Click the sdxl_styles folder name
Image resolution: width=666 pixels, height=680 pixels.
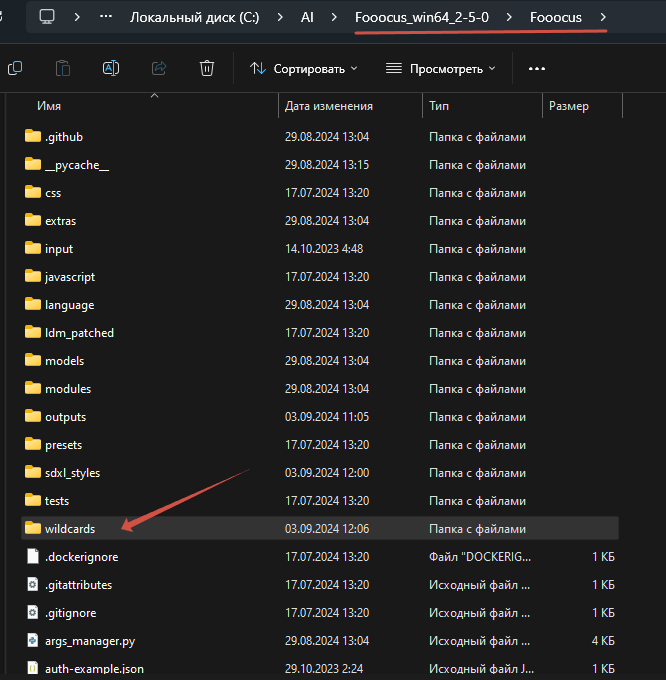click(72, 473)
